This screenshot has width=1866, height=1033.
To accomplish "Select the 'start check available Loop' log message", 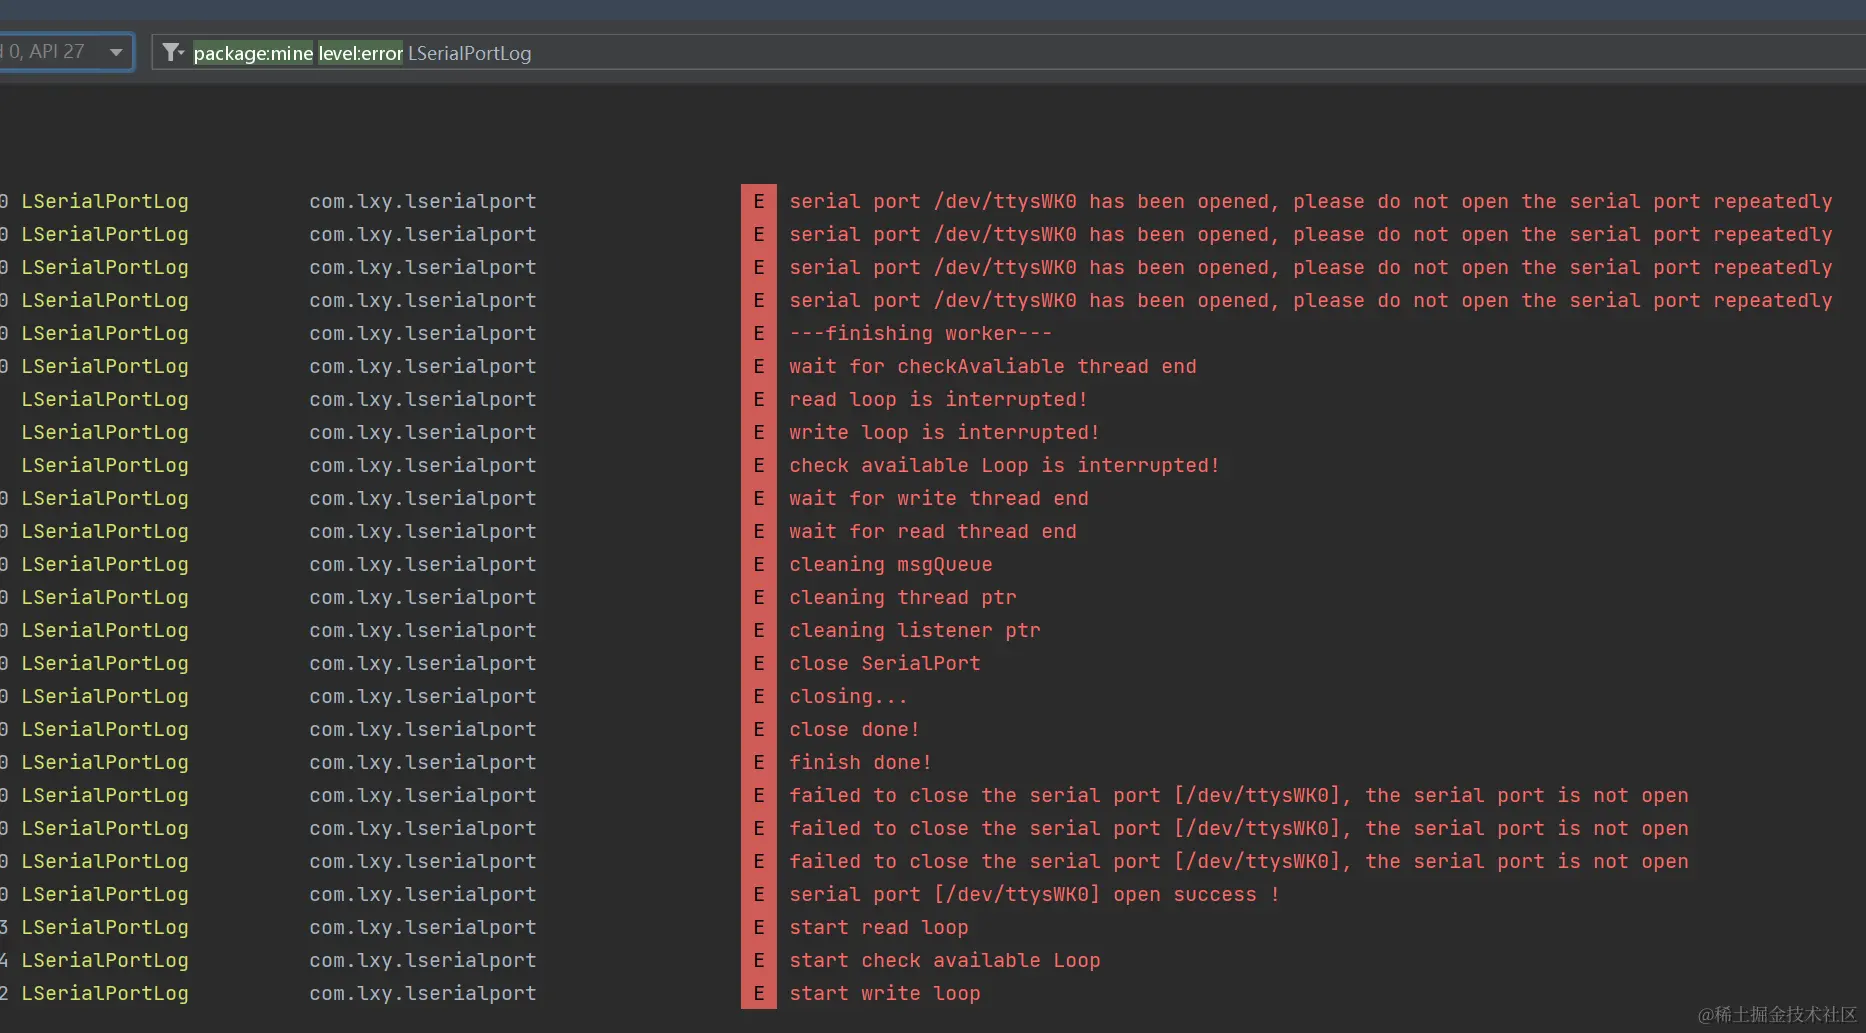I will click(945, 960).
